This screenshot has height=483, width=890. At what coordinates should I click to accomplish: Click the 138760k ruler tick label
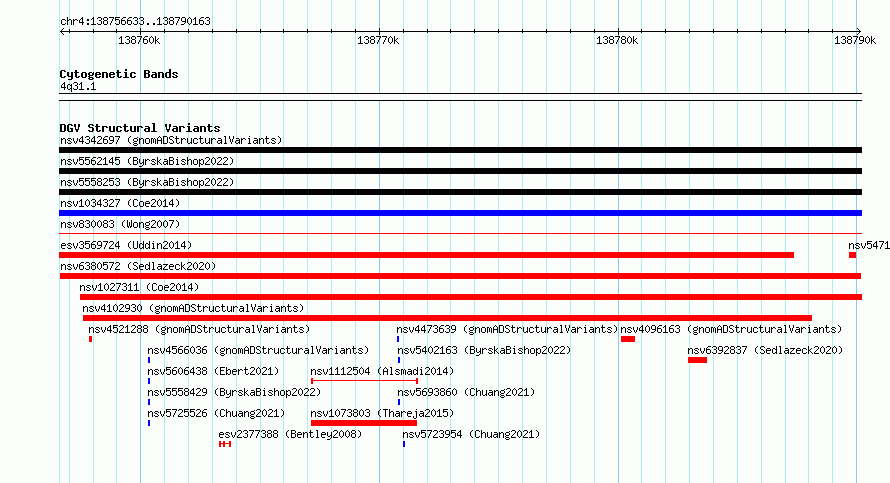pos(139,40)
